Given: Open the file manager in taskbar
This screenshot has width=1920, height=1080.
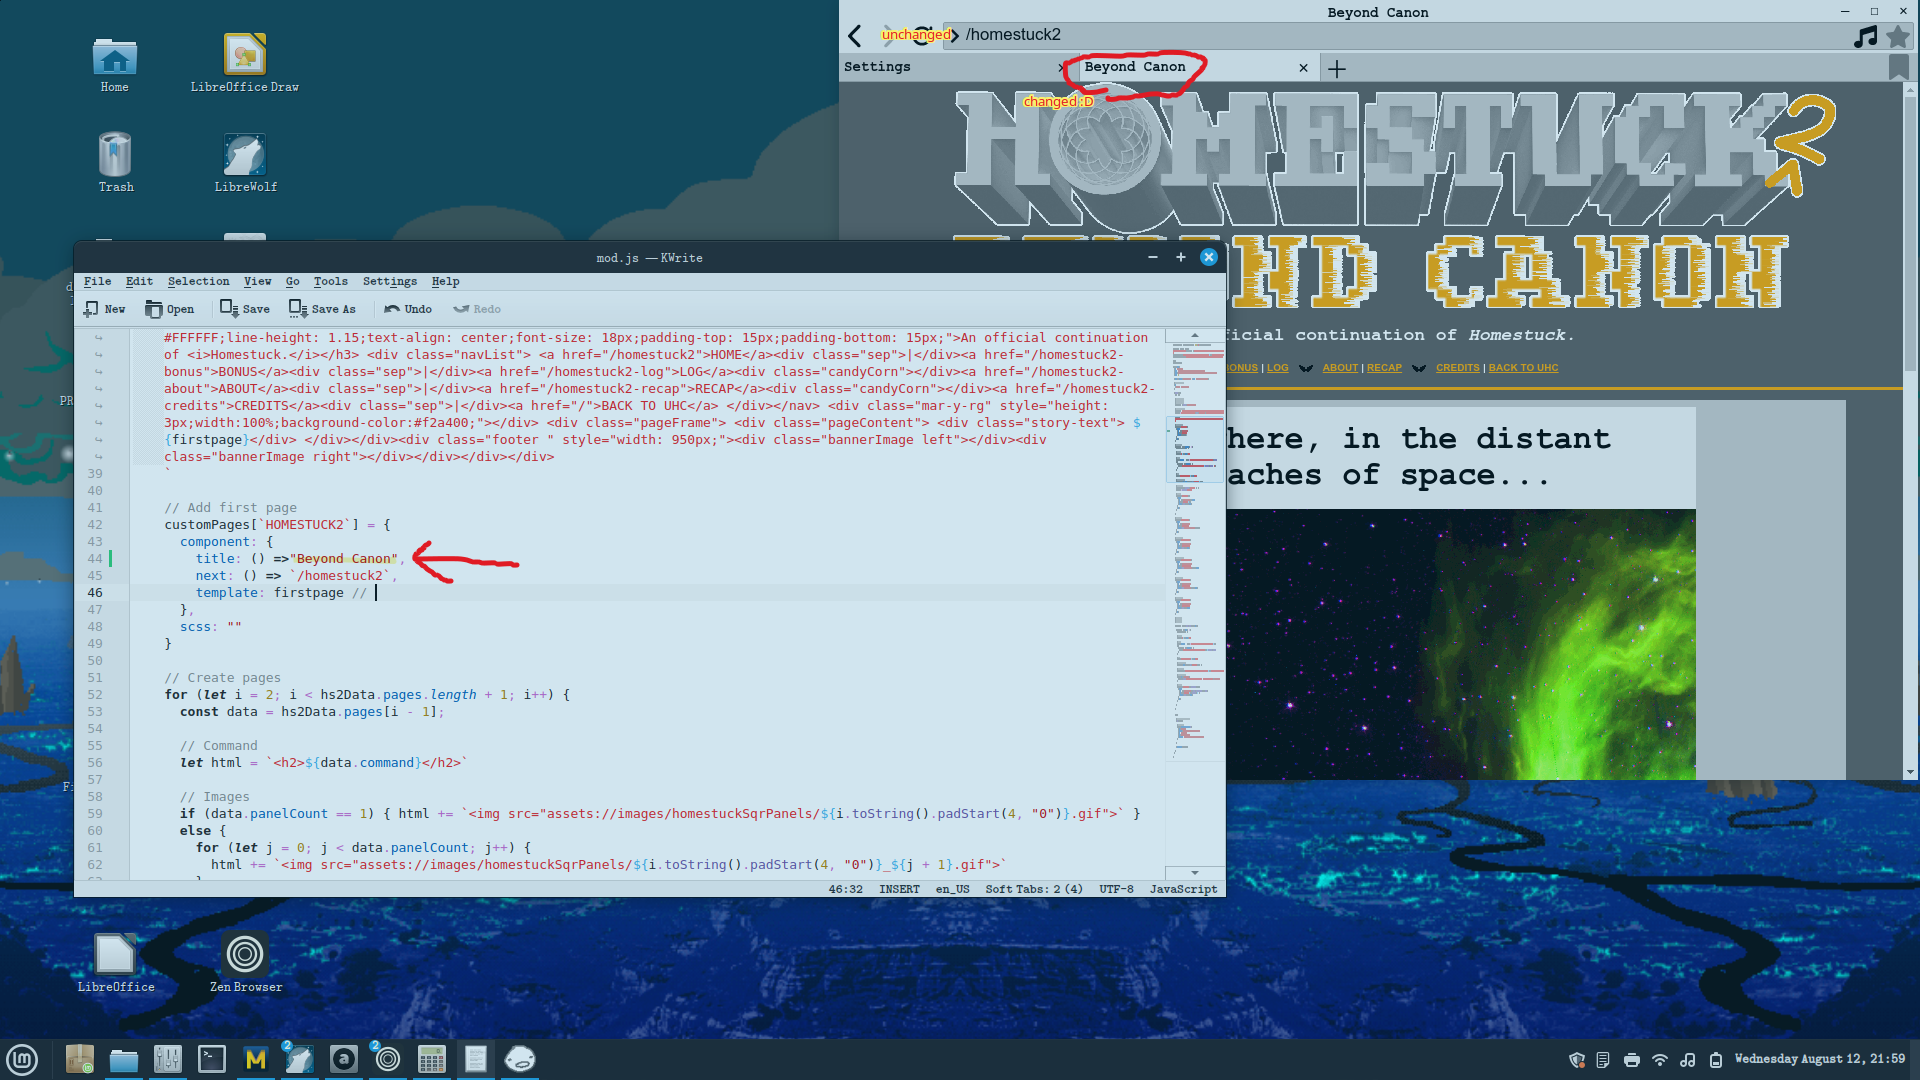Looking at the screenshot, I should [124, 1059].
